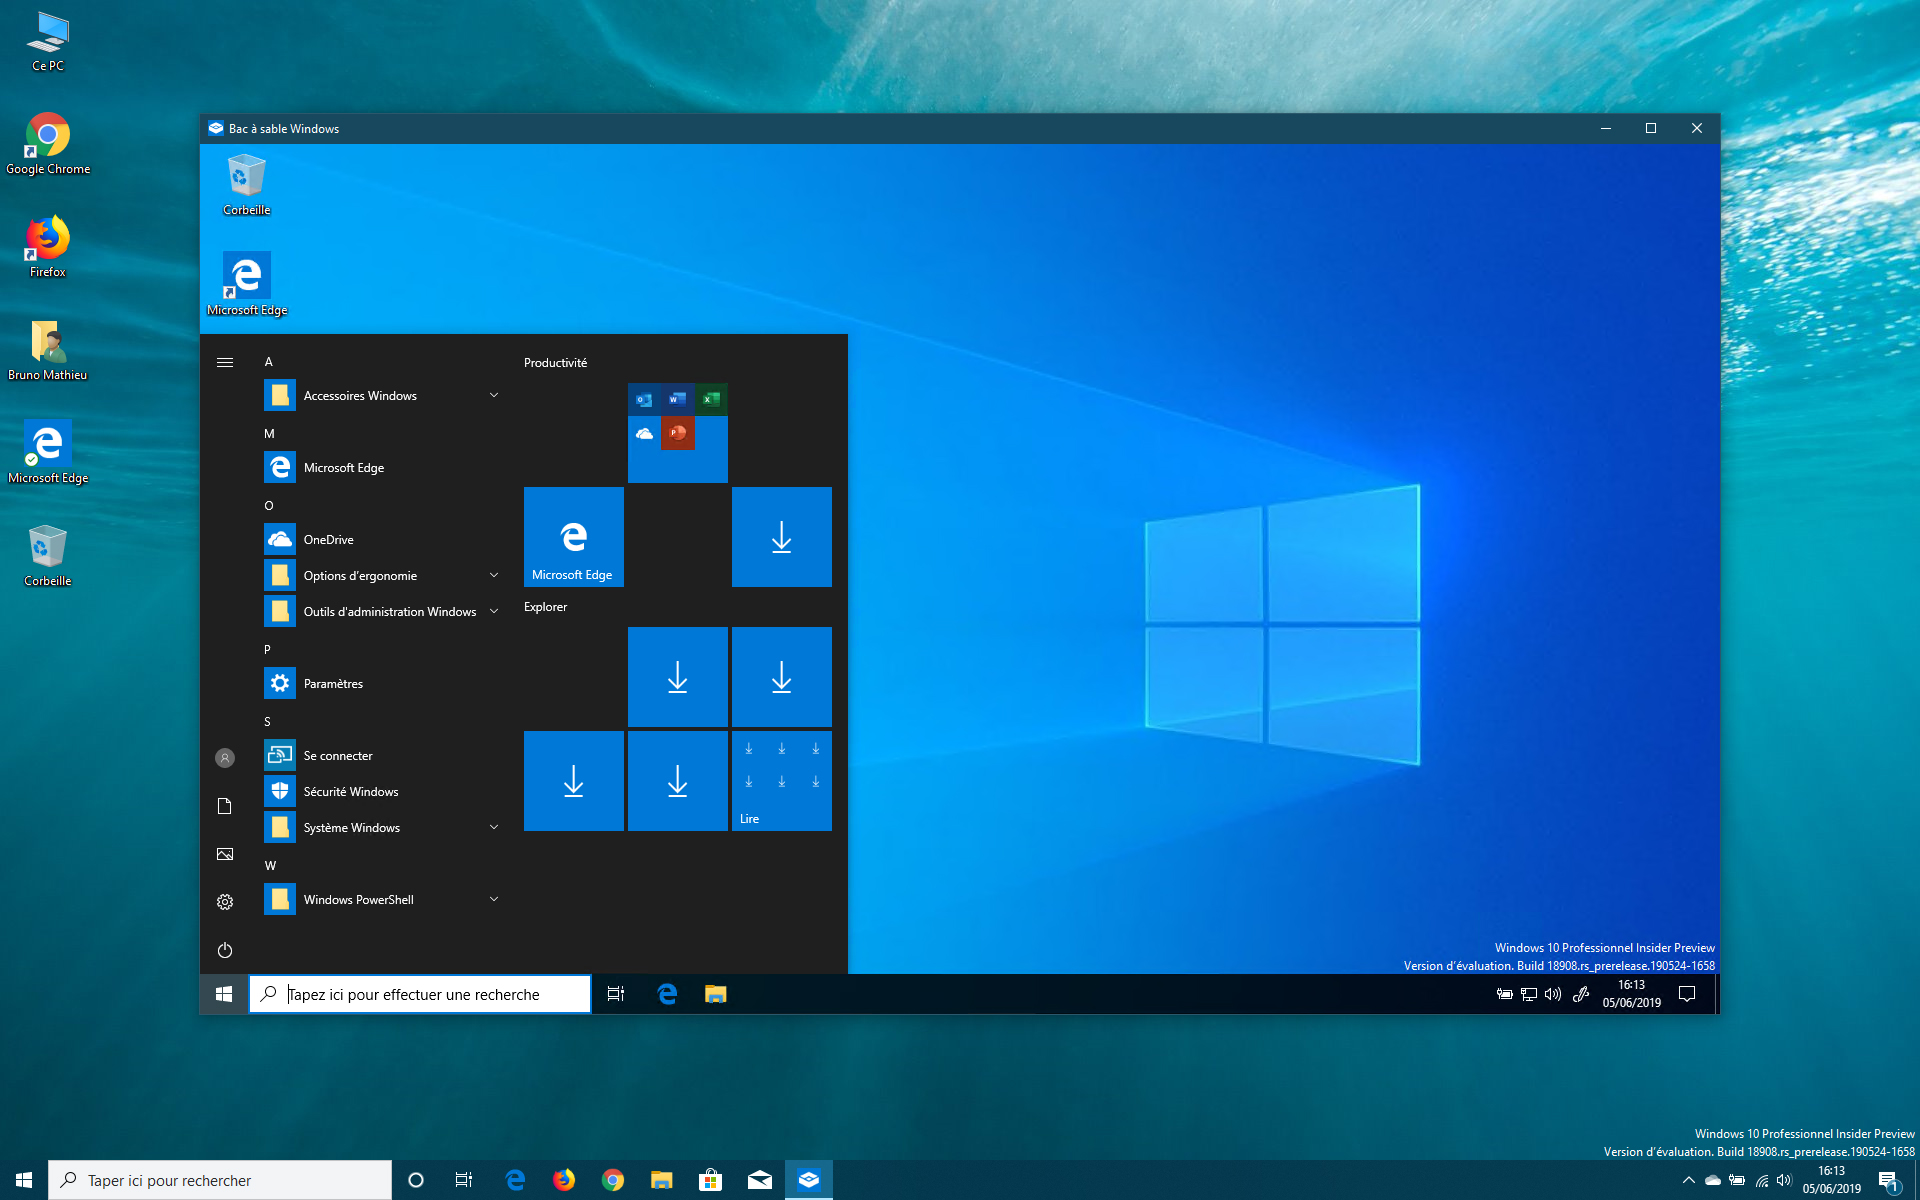Screen dimensions: 1920x1200
Task: Click host taskbar clock and date
Action: coord(1831,1180)
